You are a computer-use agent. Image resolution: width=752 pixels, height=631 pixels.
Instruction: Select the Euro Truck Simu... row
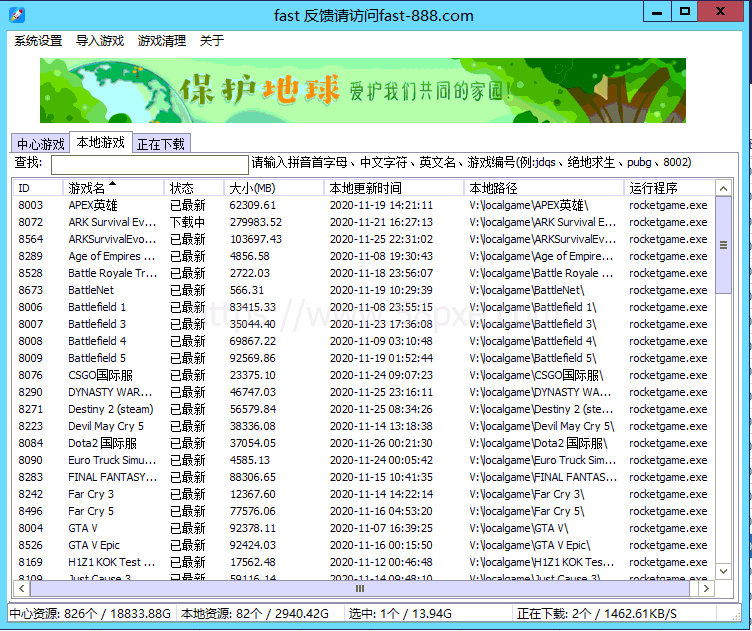point(364,461)
